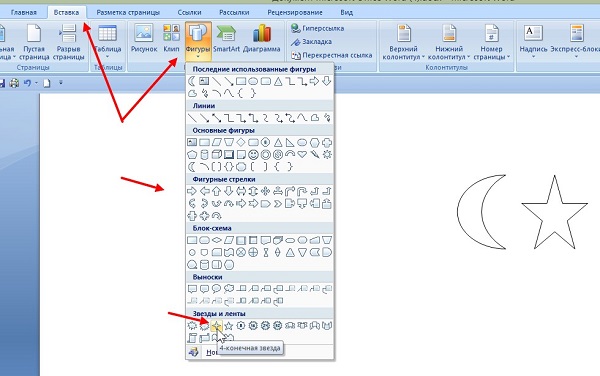The image size is (600, 376).
Task: Pick the donut ring in Основные фигуры
Action: (x=265, y=155)
